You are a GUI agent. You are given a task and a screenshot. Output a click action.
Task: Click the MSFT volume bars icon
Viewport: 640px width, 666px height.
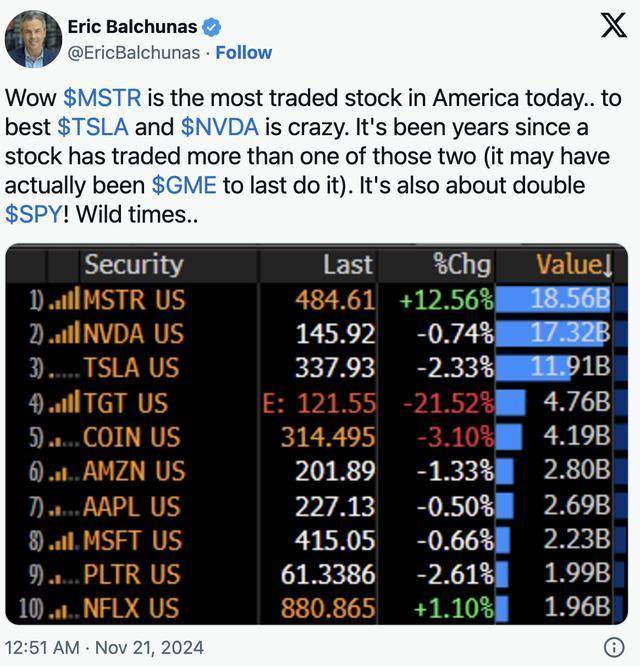point(64,541)
